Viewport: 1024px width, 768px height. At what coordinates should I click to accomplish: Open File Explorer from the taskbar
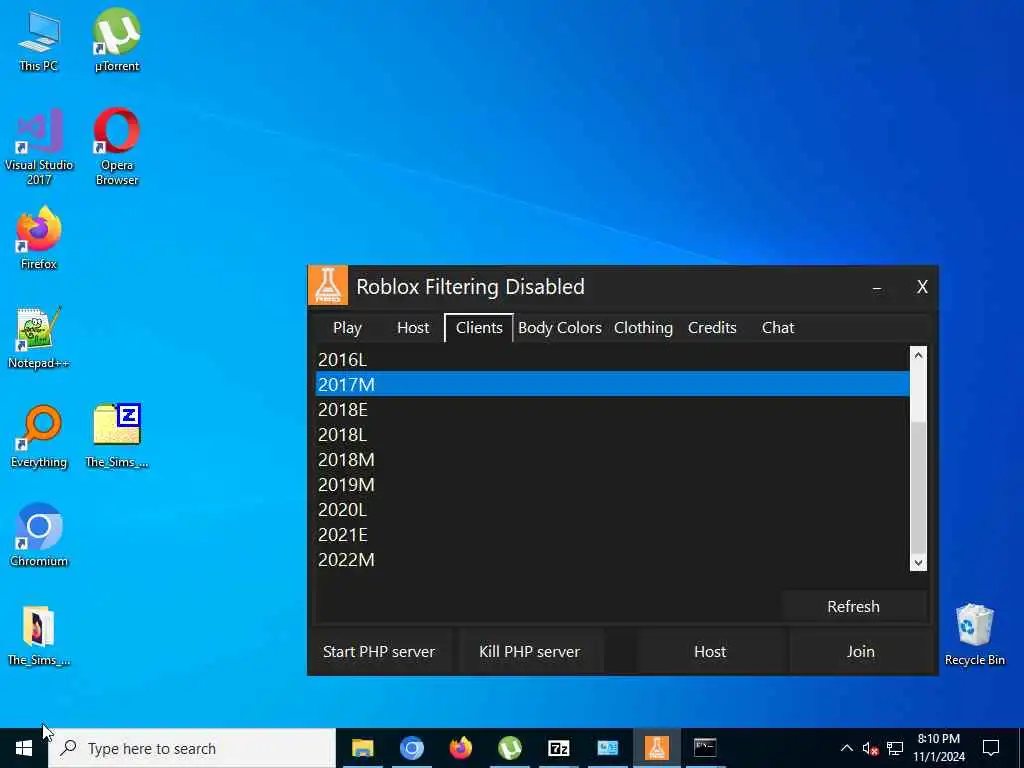click(x=362, y=748)
